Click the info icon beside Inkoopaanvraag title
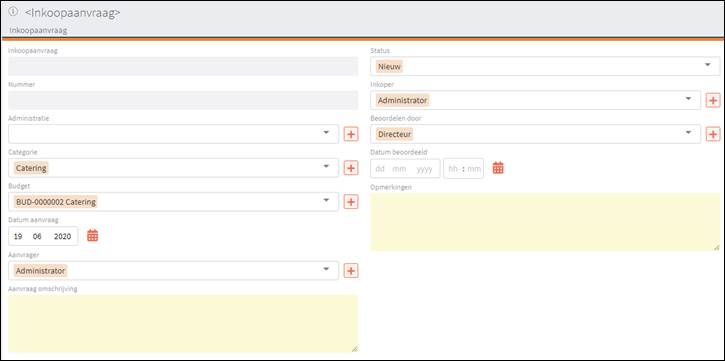Image resolution: width=725 pixels, height=361 pixels. tap(13, 12)
